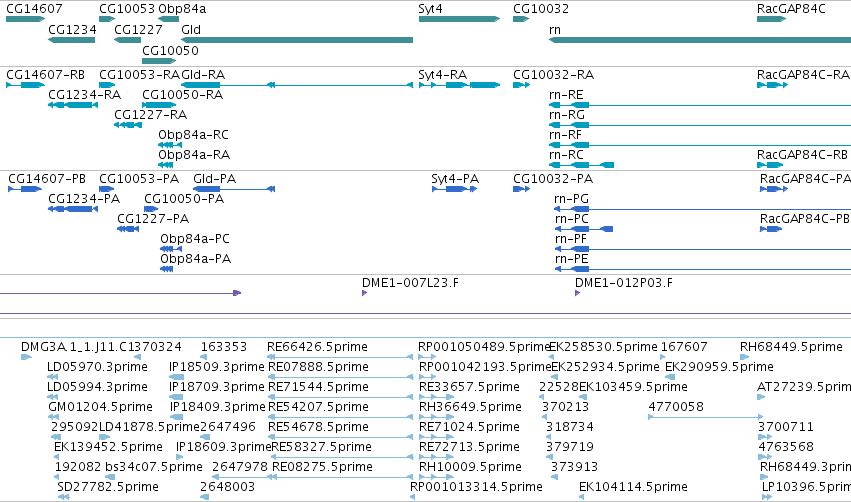Select protein label CG10032-PA
This screenshot has width=851, height=502.
click(x=553, y=179)
